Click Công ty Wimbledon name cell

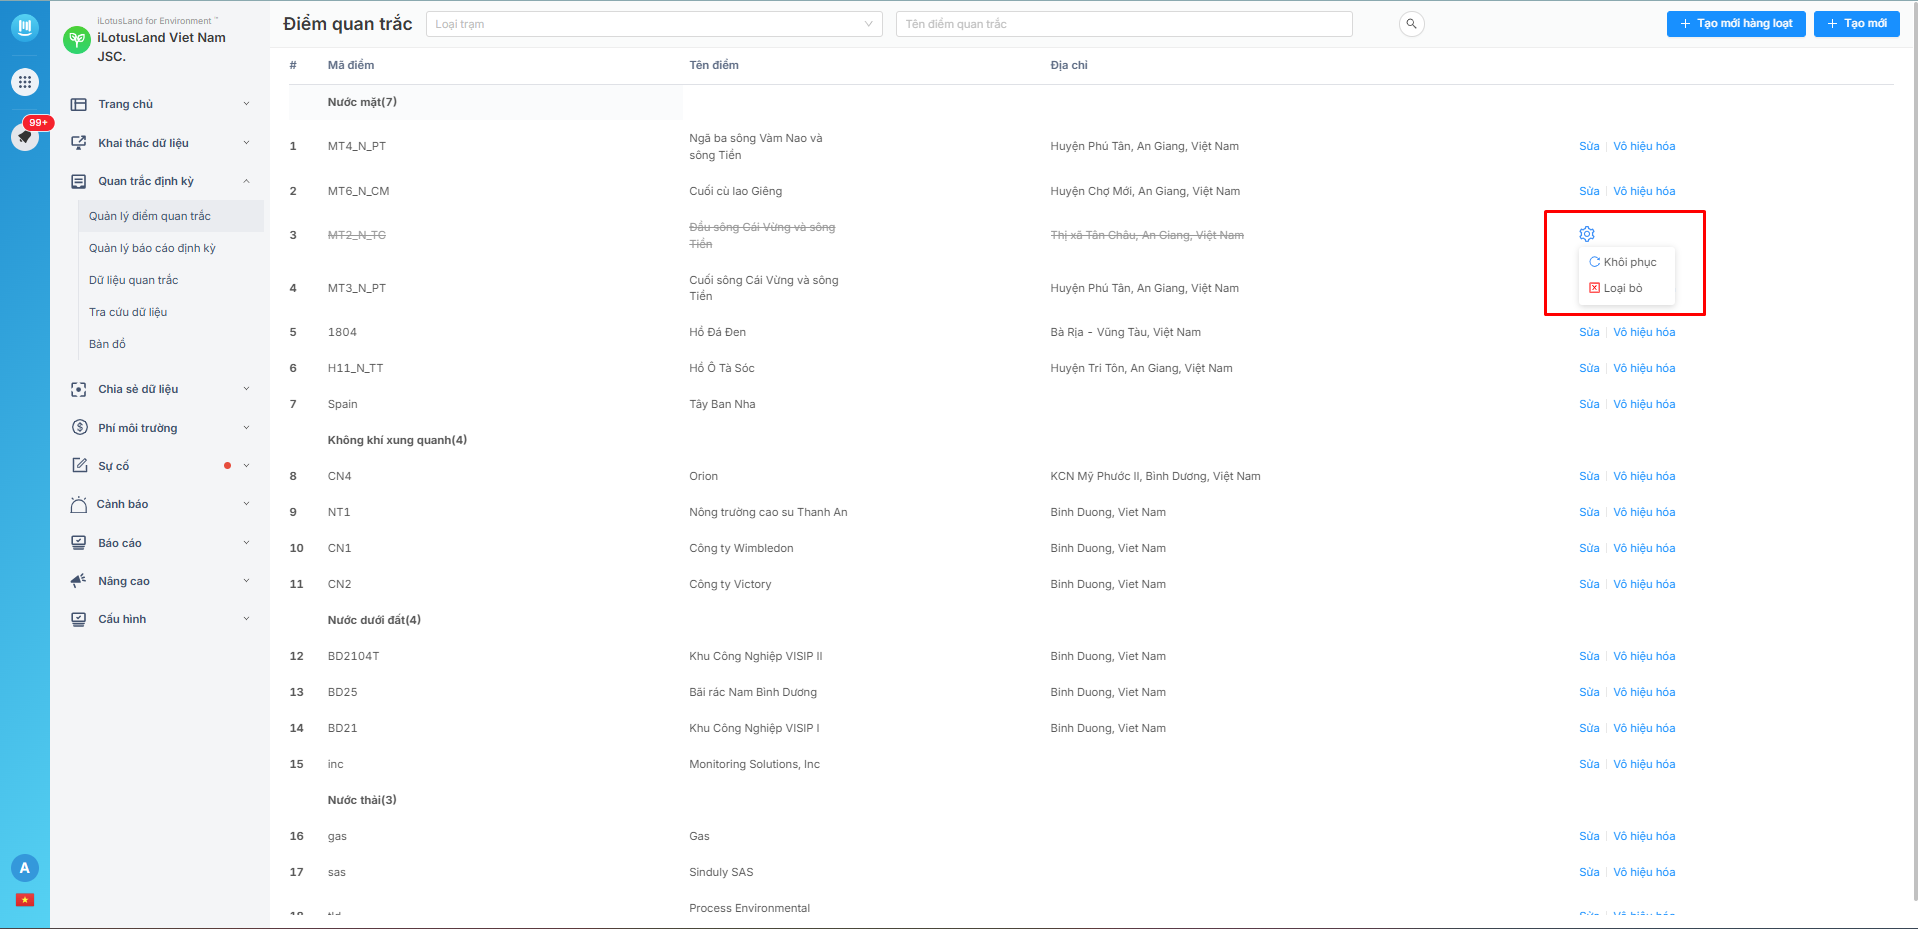click(x=741, y=548)
